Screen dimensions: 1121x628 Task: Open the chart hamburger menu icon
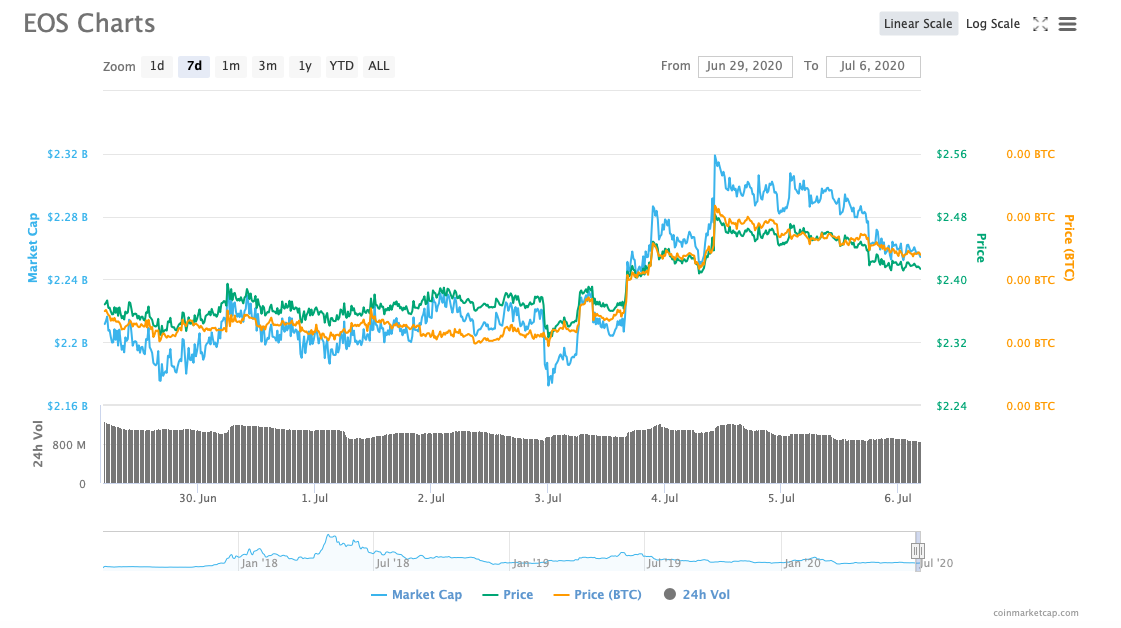click(x=1067, y=24)
